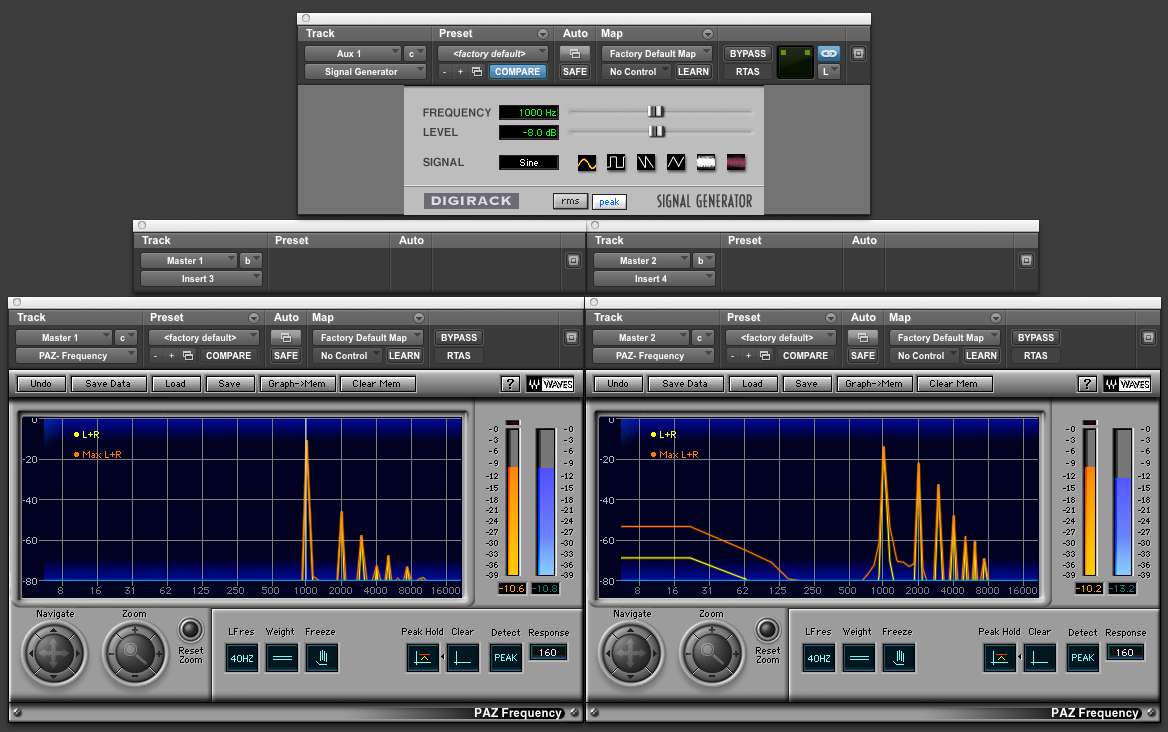Click the LEVEL slider handle
The height and width of the screenshot is (732, 1168).
click(x=656, y=132)
